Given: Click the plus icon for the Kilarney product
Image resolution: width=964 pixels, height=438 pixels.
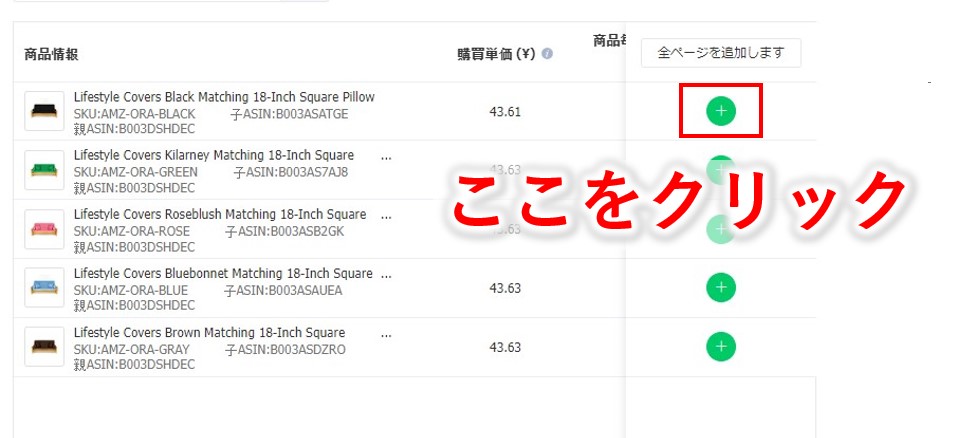Looking at the screenshot, I should 721,170.
